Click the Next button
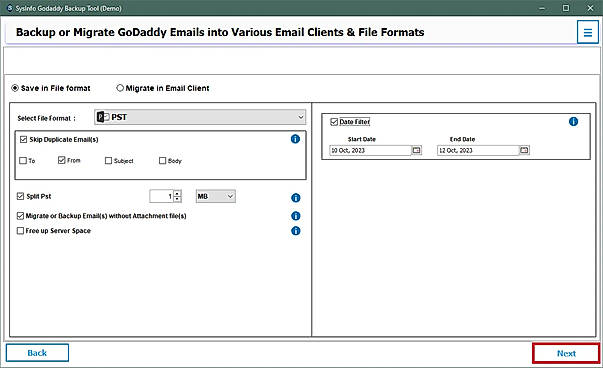The image size is (603, 368). click(x=566, y=353)
